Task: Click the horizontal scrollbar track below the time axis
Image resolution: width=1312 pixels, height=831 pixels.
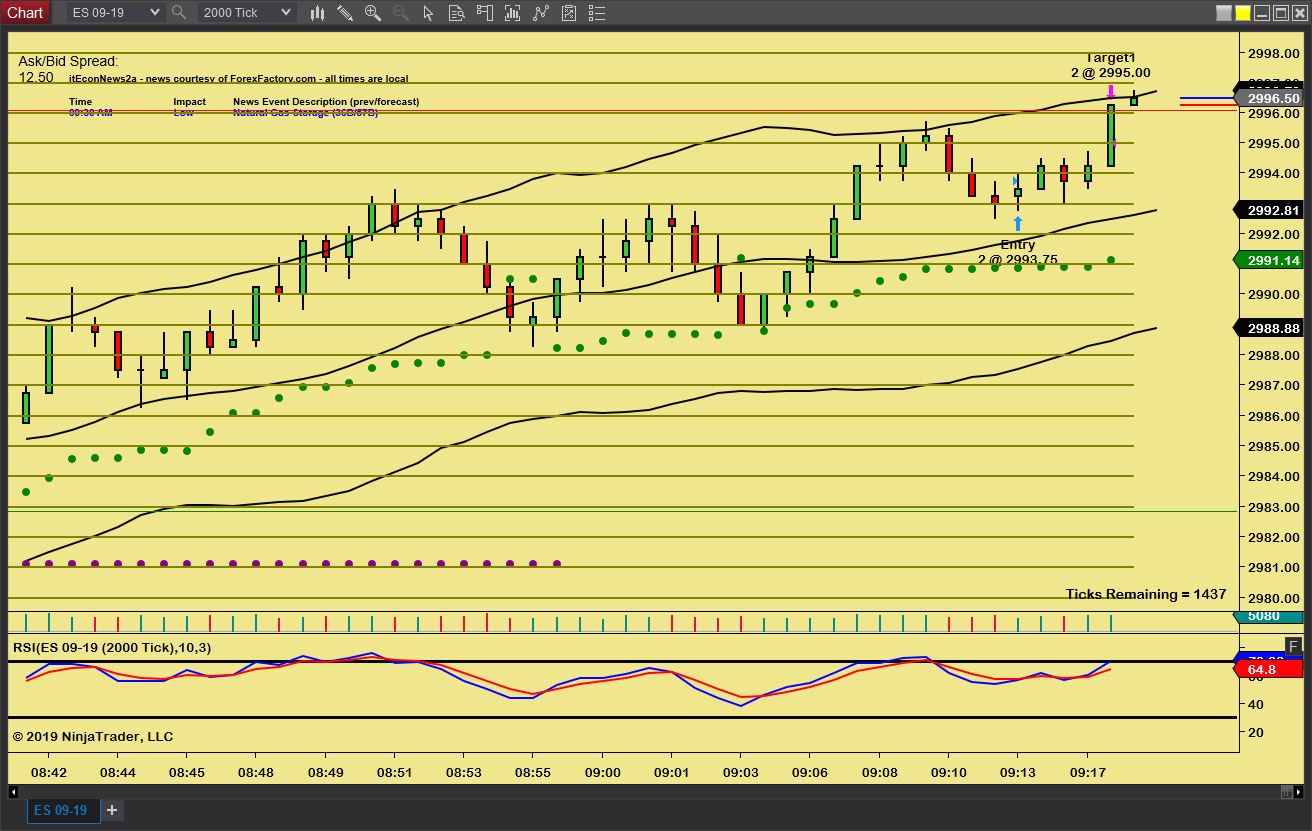Action: [650, 792]
